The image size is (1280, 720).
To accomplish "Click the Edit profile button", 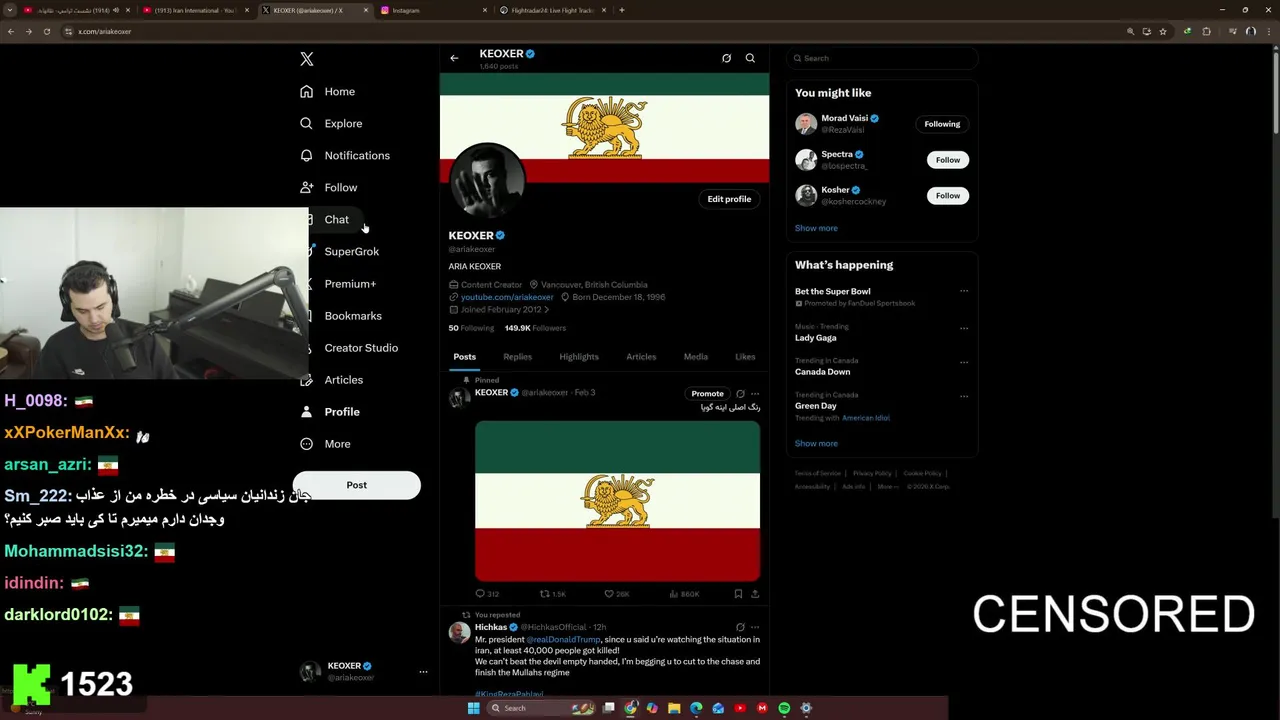I will point(729,199).
